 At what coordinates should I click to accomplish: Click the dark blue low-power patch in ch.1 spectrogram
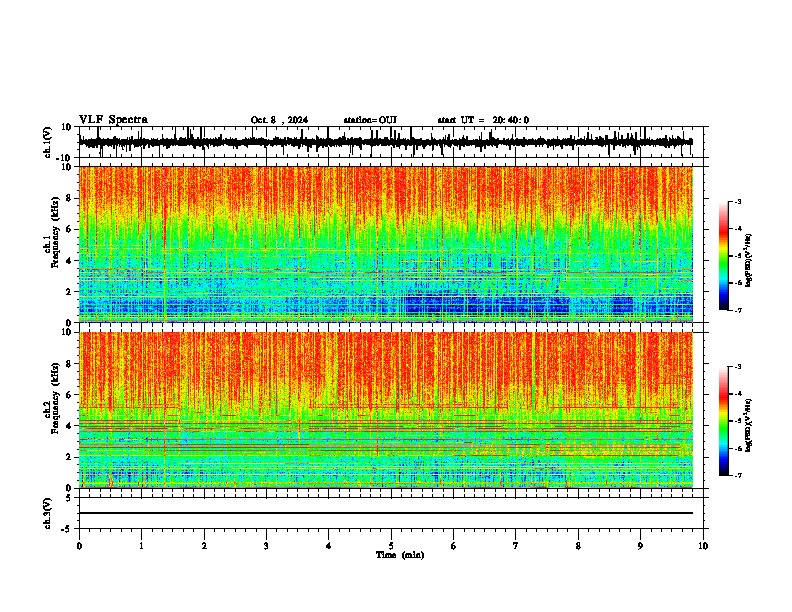click(x=486, y=305)
